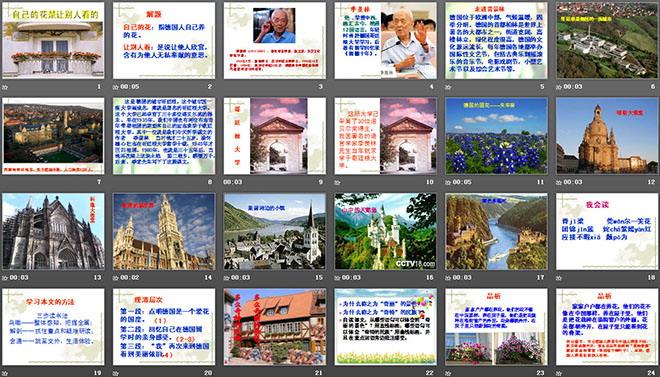The height and width of the screenshot is (377, 660).
Task: Click the animation star icon under slide 18
Action: tap(559, 278)
